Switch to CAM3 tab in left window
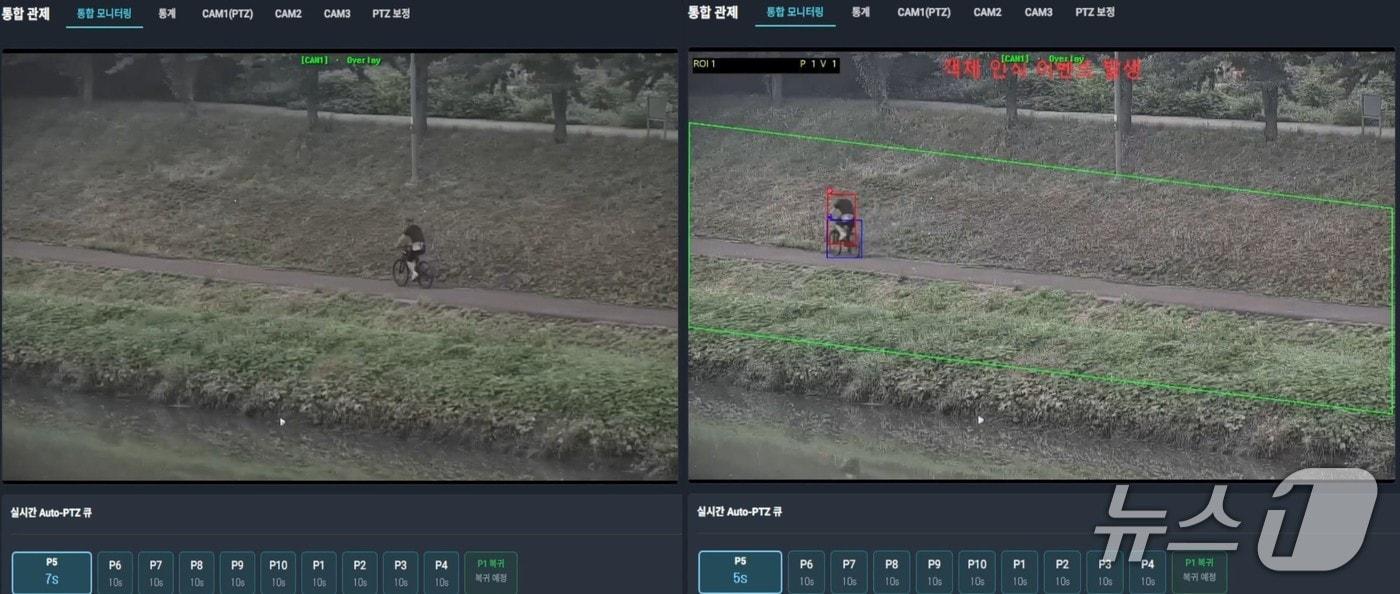The image size is (1400, 594). point(337,13)
